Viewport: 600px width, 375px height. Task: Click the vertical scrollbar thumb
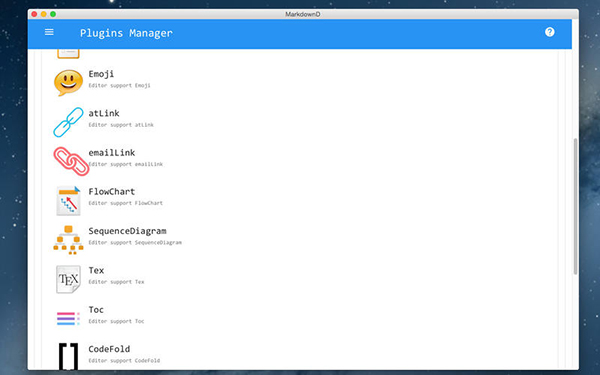coord(575,206)
